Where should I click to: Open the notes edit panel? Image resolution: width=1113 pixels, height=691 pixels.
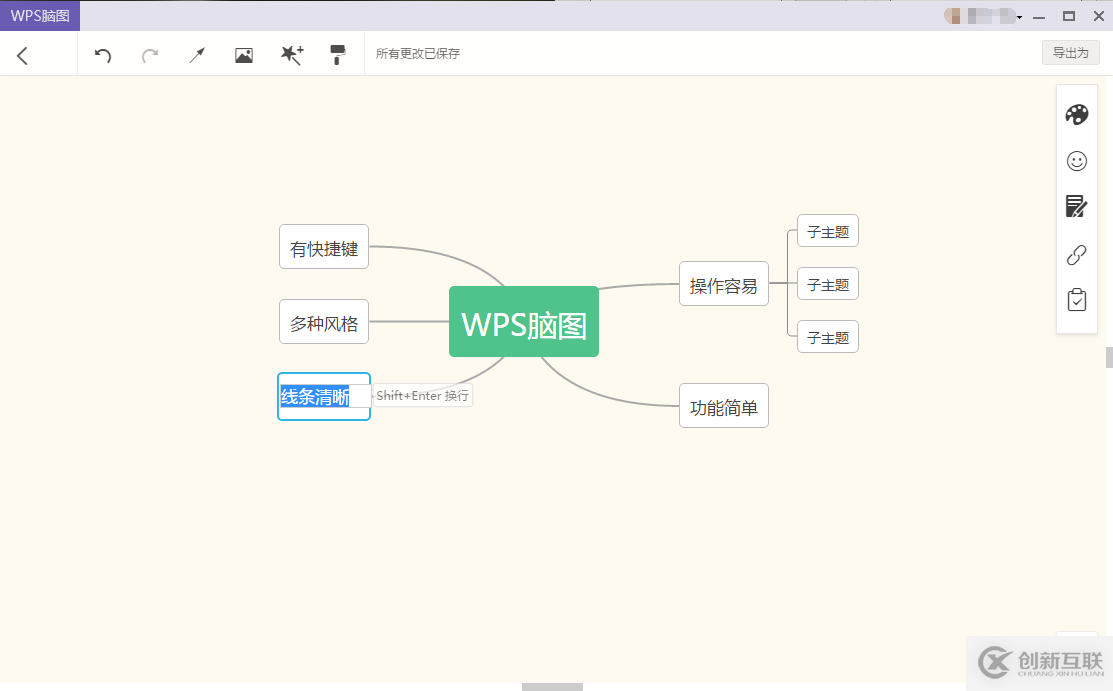pos(1077,207)
